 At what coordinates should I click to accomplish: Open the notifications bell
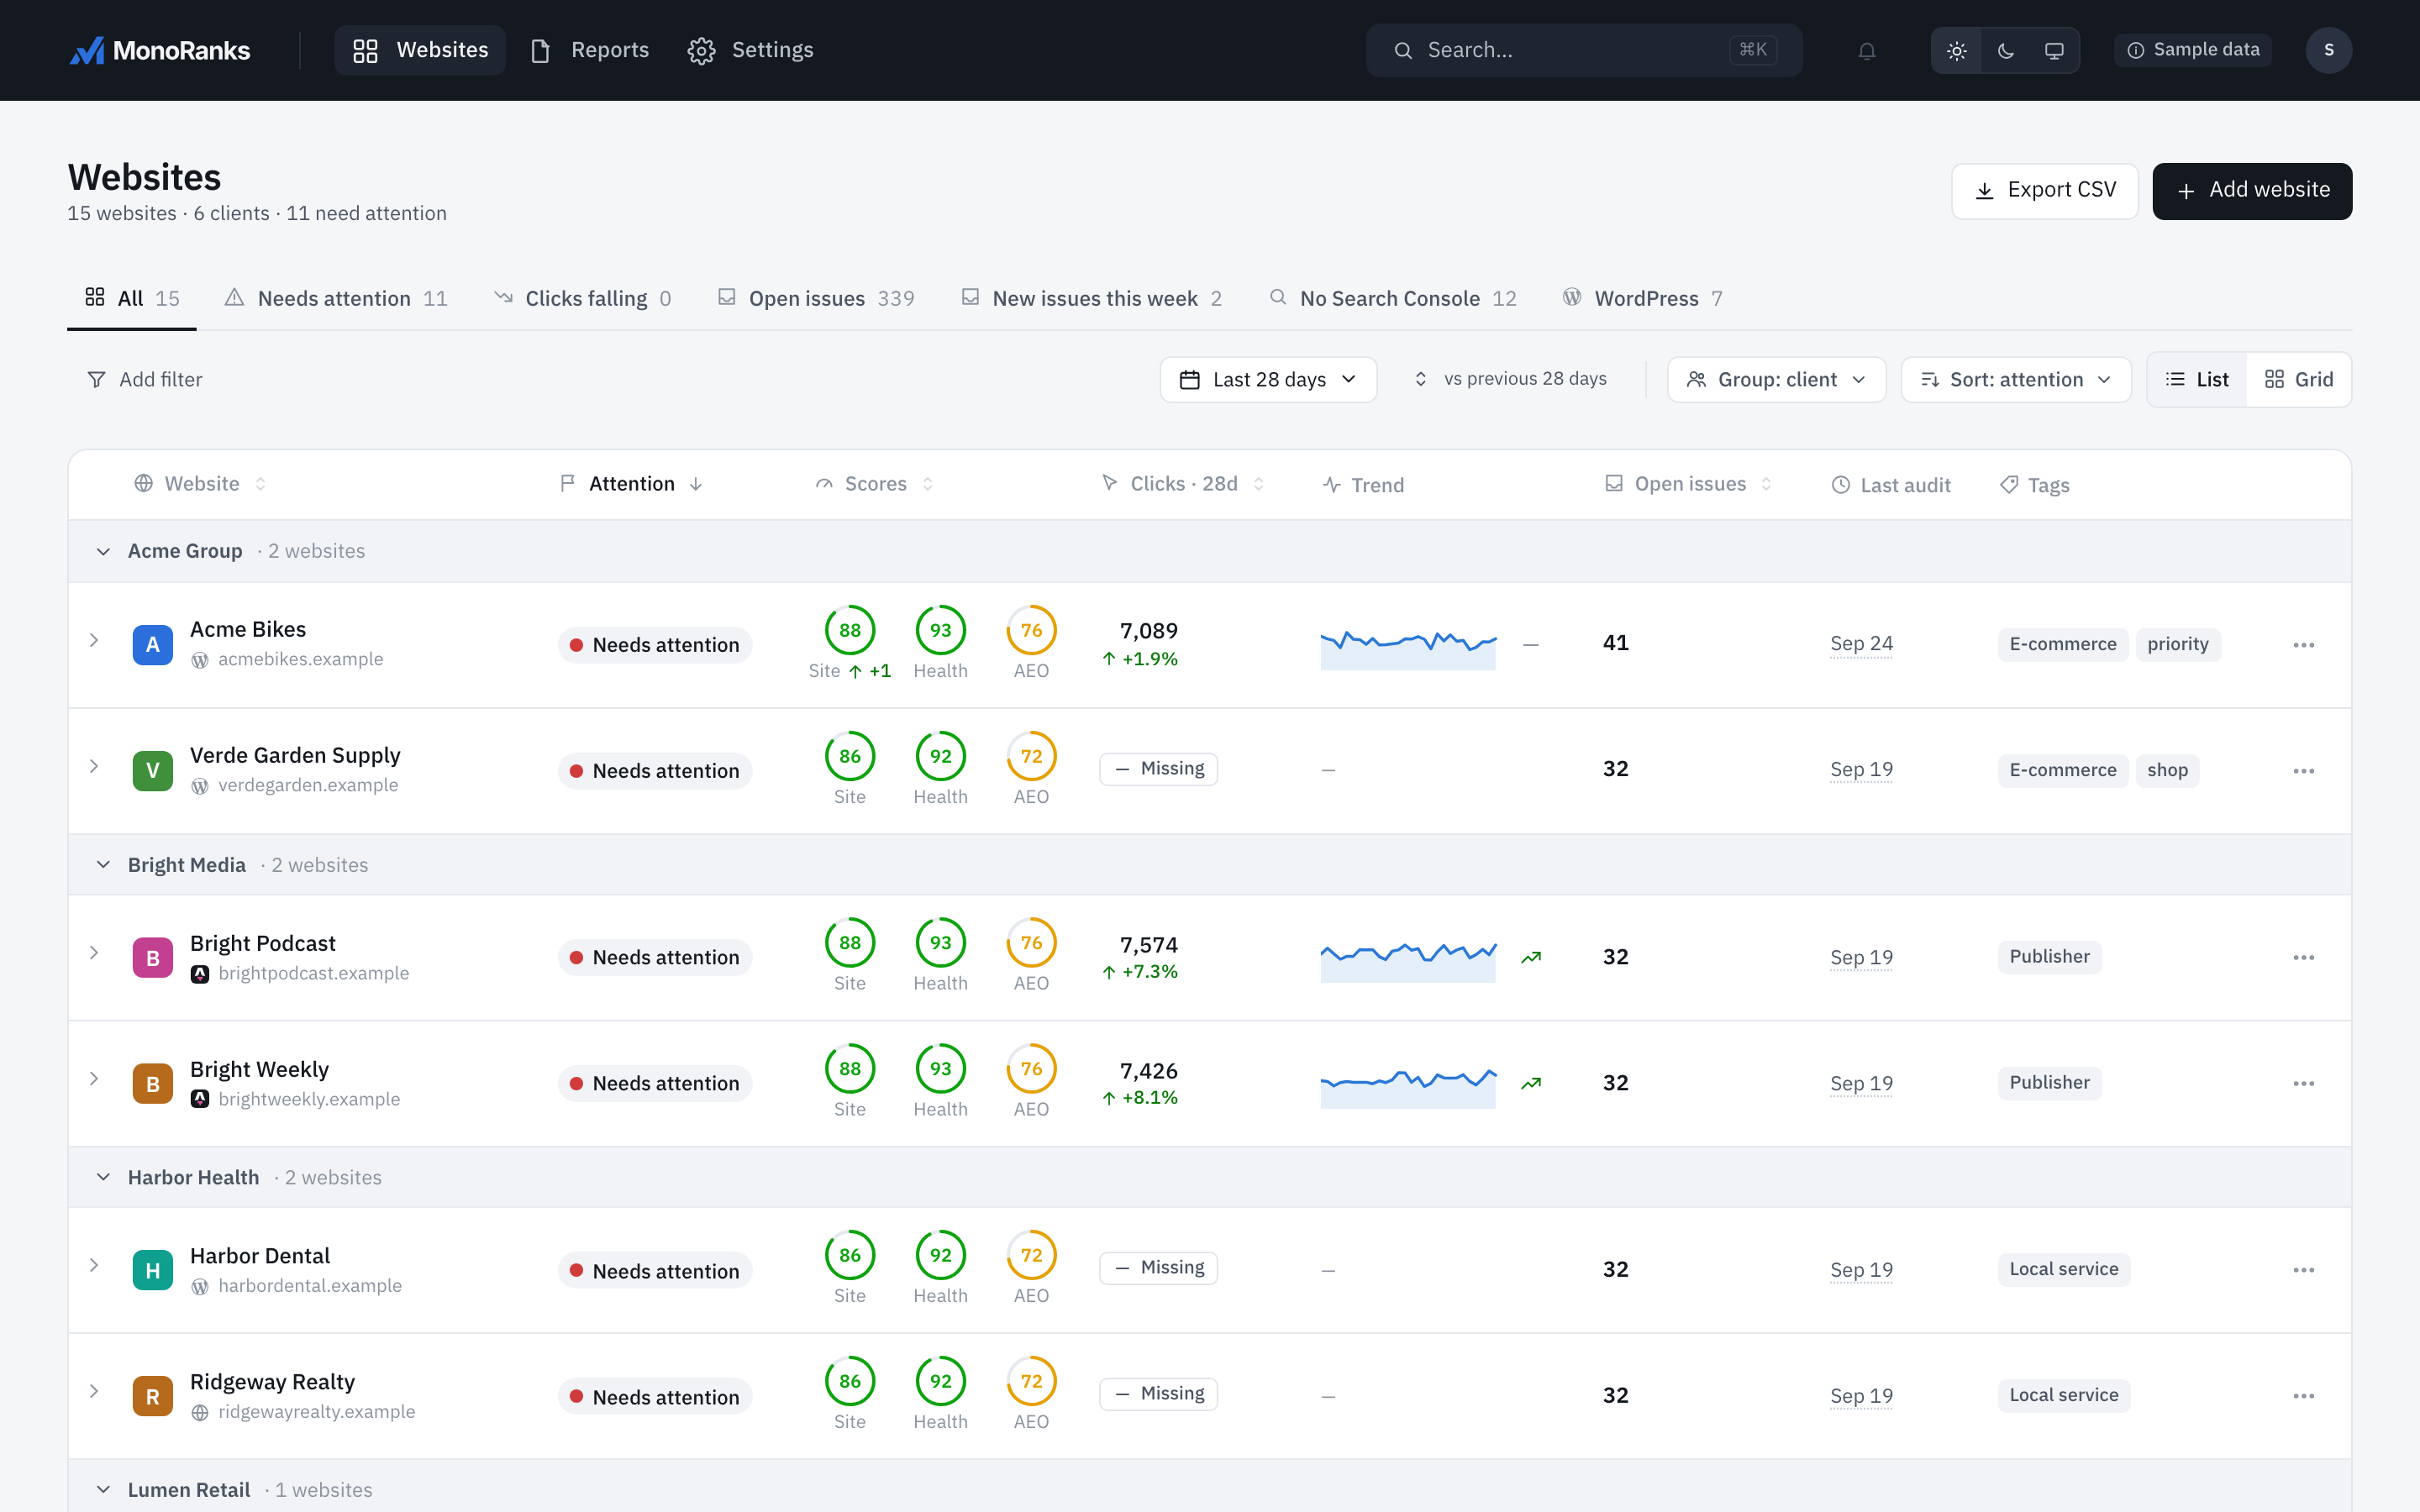click(x=1866, y=50)
